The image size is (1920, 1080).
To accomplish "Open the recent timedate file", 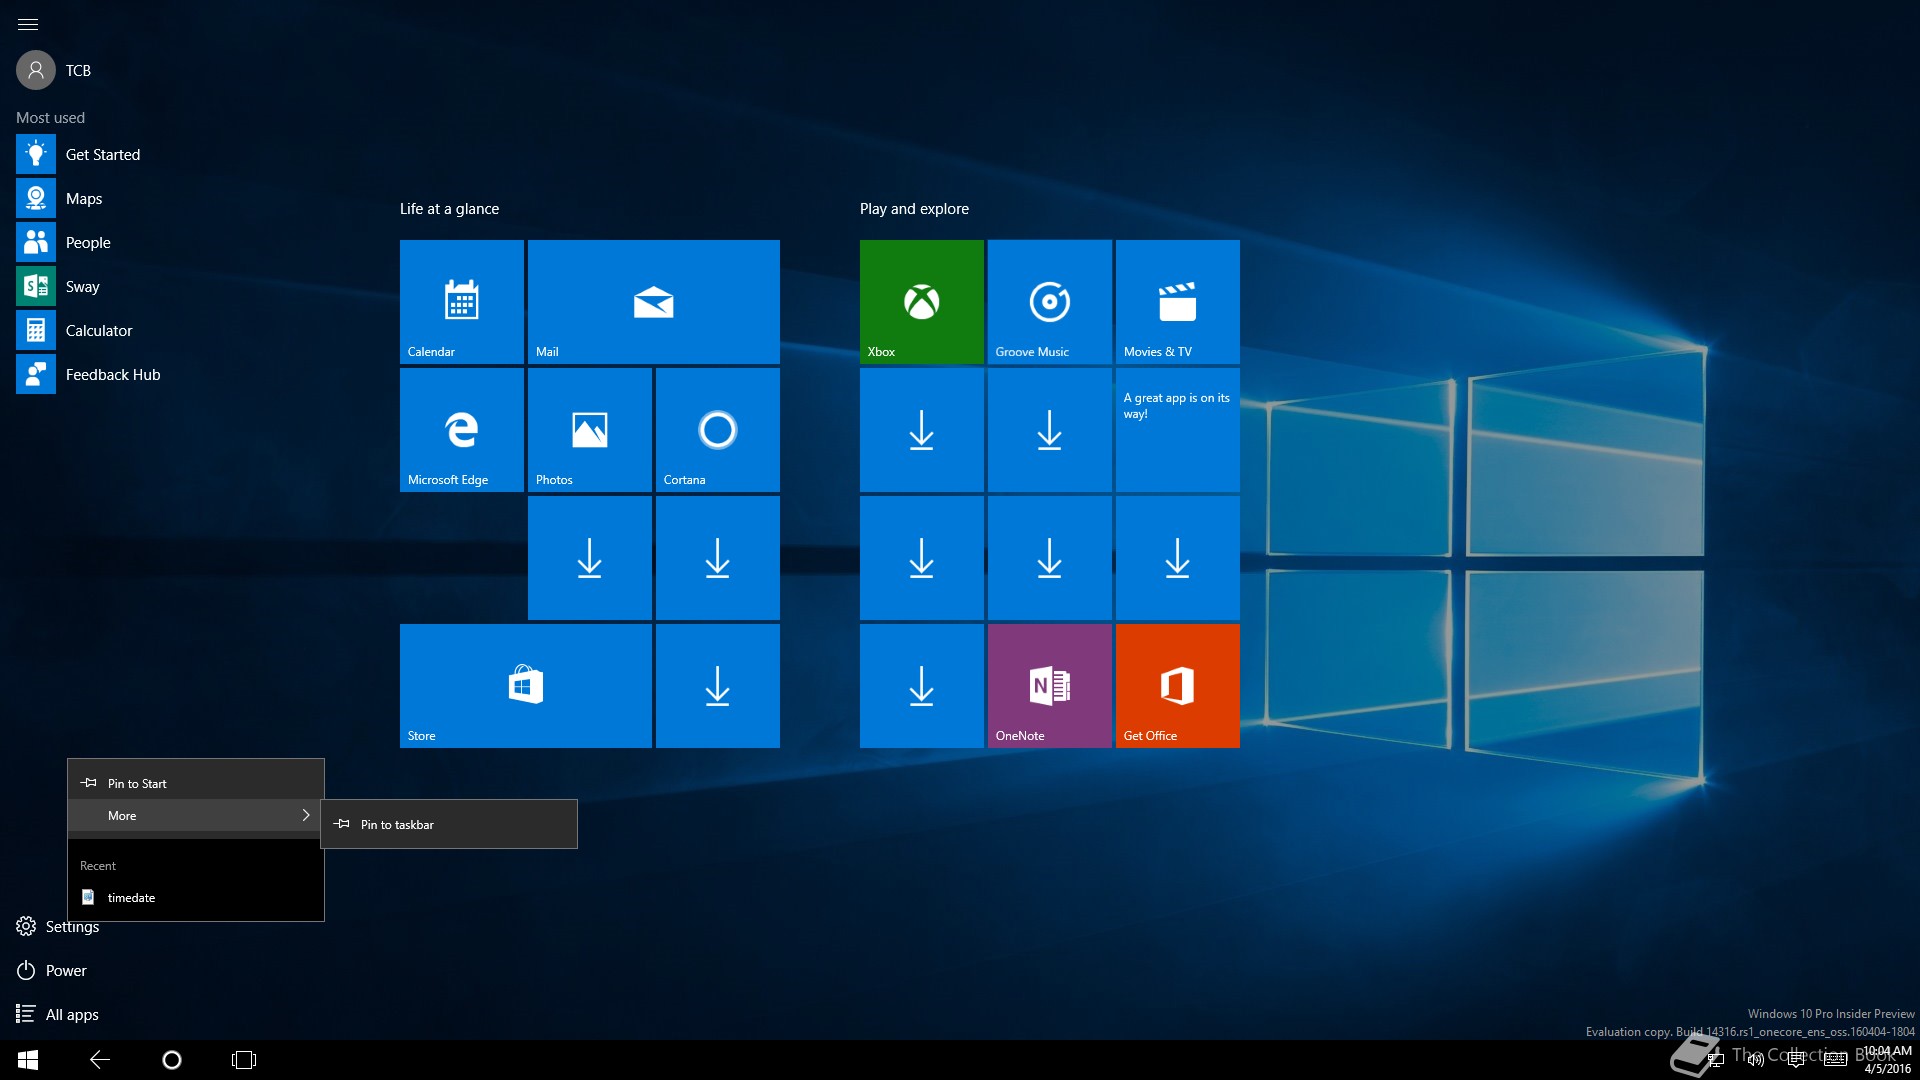I will click(x=196, y=897).
